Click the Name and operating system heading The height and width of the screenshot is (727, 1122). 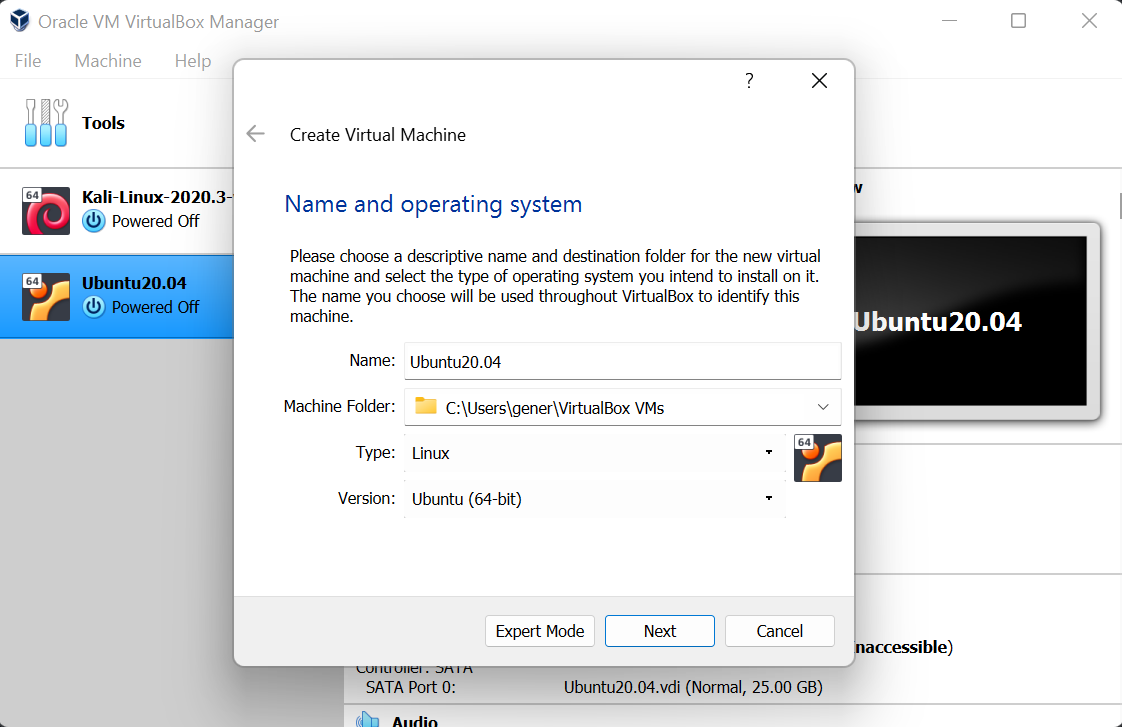tap(433, 205)
